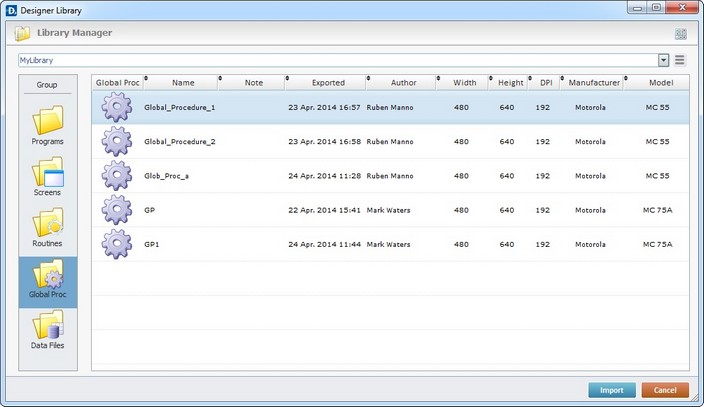Click author Ruben Manno in Global_Procedure_1 row
Image resolution: width=704 pixels, height=407 pixels.
pyautogui.click(x=390, y=107)
